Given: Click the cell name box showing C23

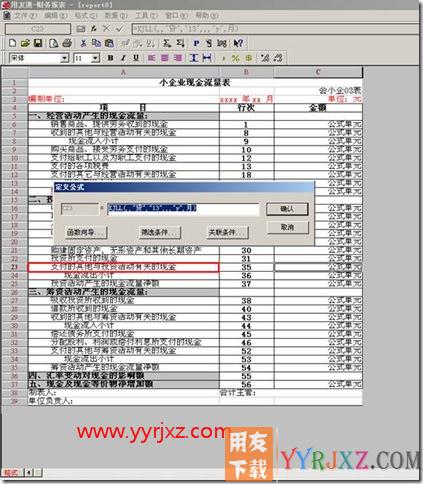Looking at the screenshot, I should (x=38, y=29).
